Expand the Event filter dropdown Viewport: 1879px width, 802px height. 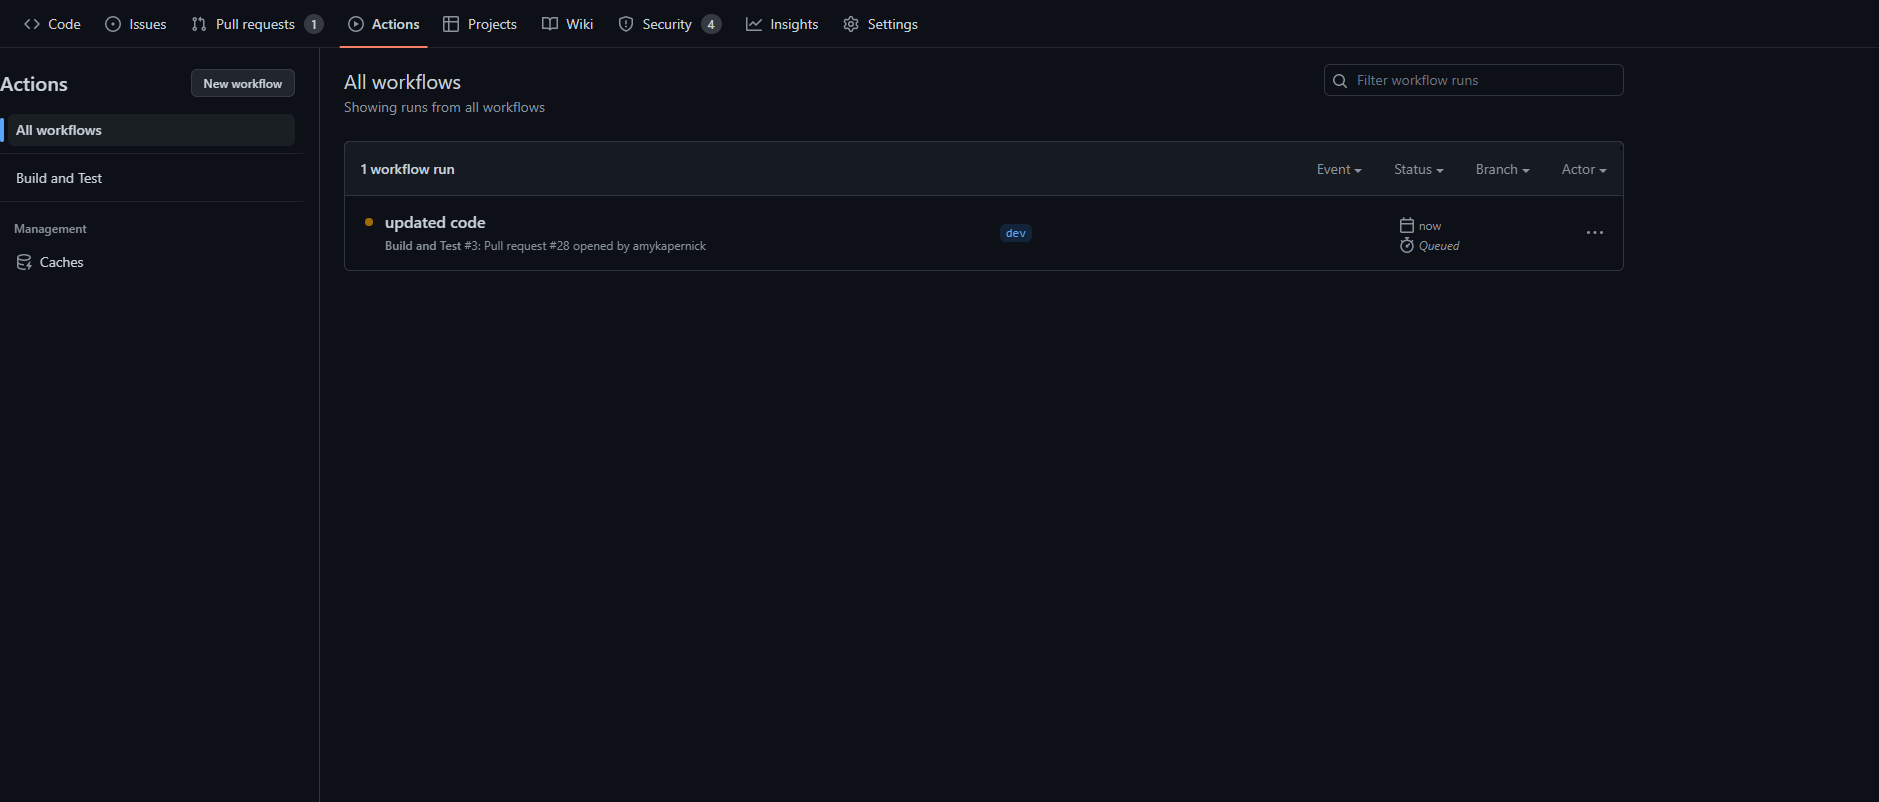1339,169
